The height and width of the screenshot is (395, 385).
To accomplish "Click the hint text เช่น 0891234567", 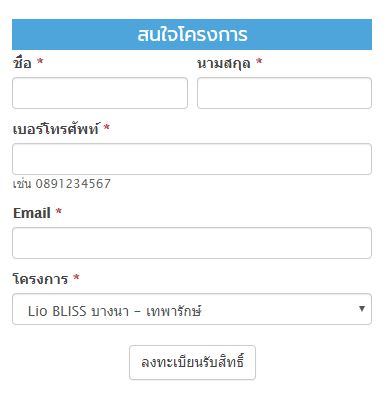I will click(x=62, y=184).
